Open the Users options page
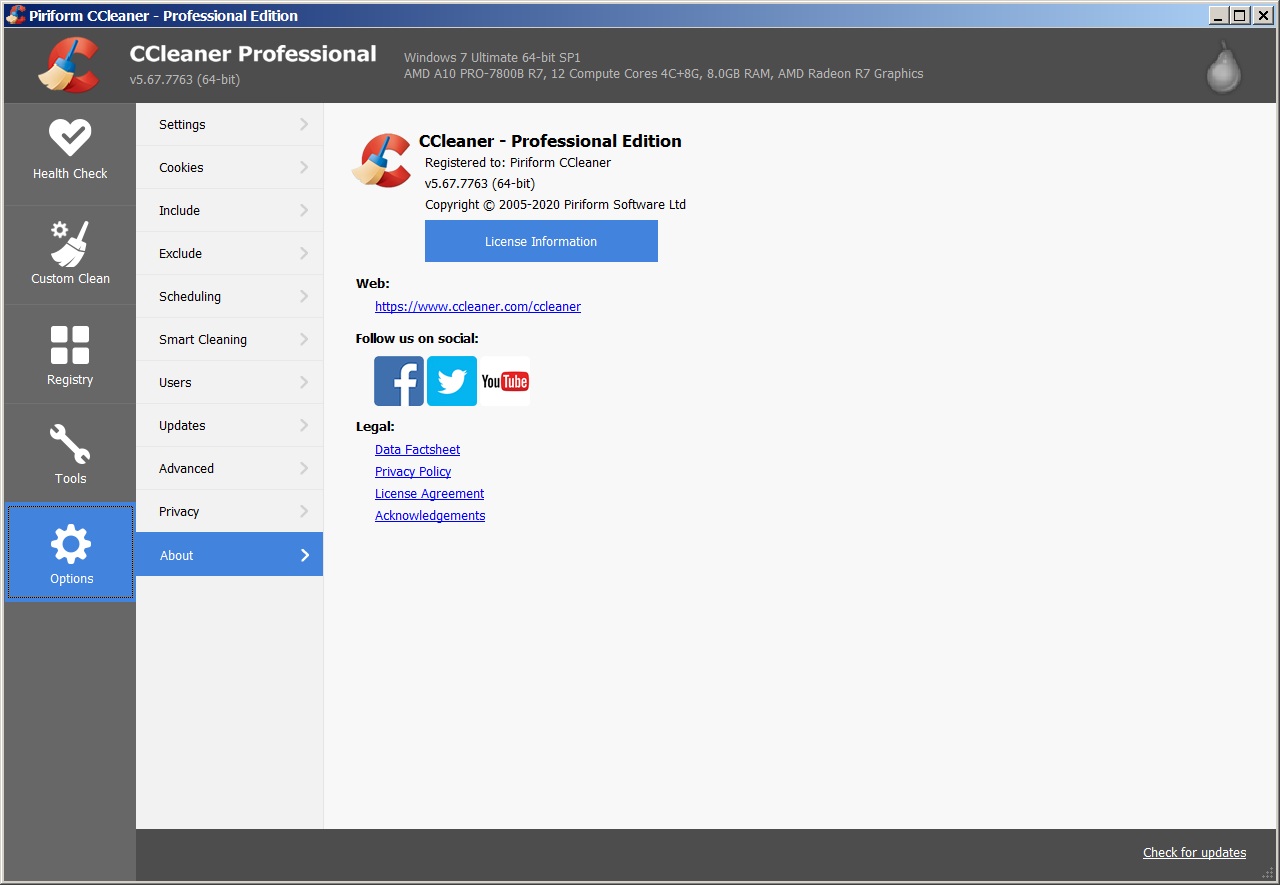The width and height of the screenshot is (1280, 885). tap(229, 382)
